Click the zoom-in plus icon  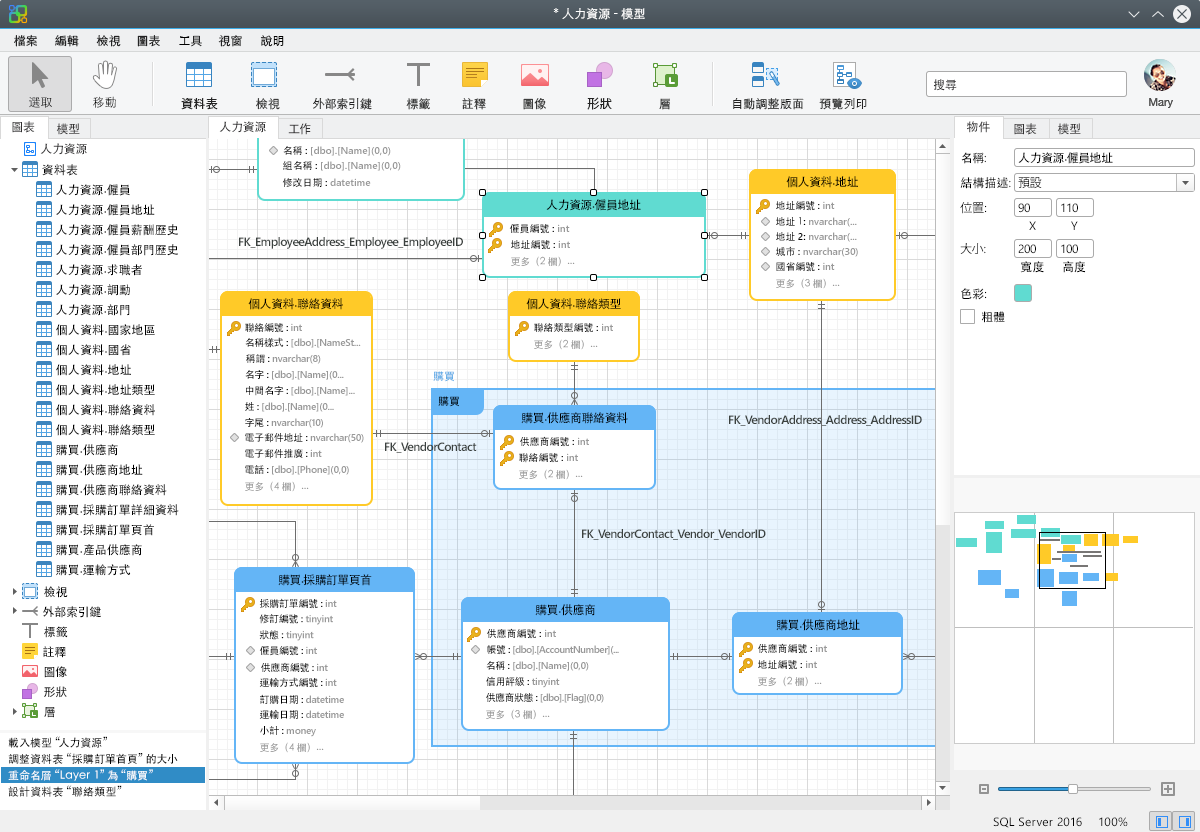click(x=1167, y=789)
